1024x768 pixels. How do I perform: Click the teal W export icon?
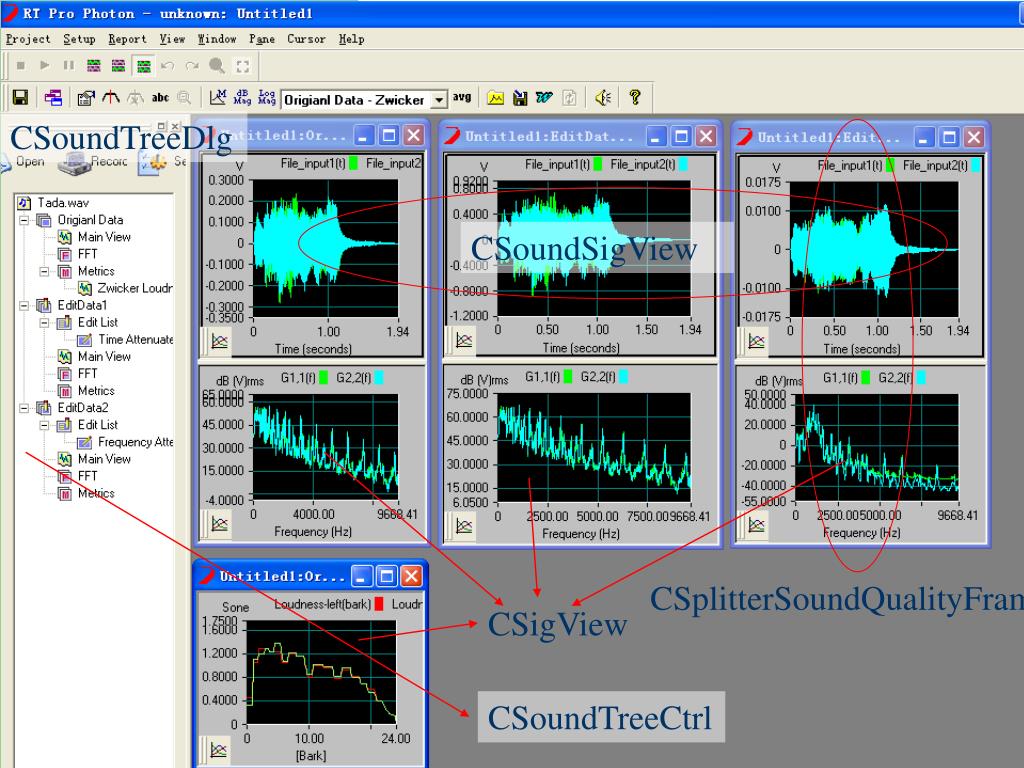[544, 98]
